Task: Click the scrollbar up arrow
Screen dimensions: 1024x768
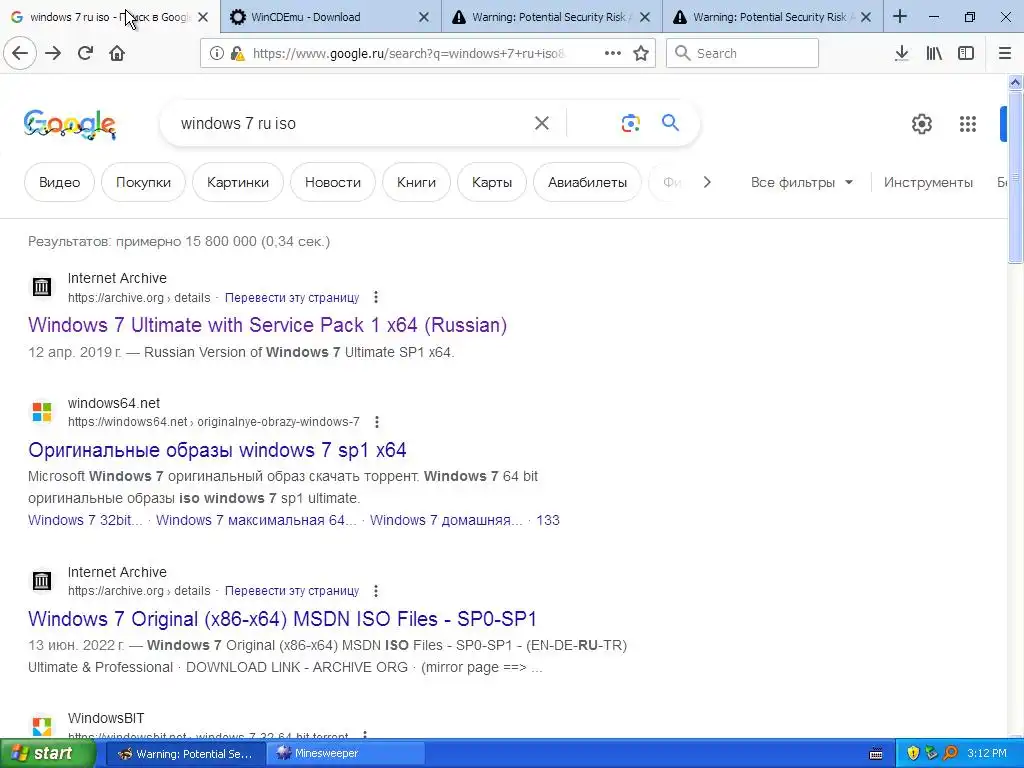Action: tap(1016, 82)
